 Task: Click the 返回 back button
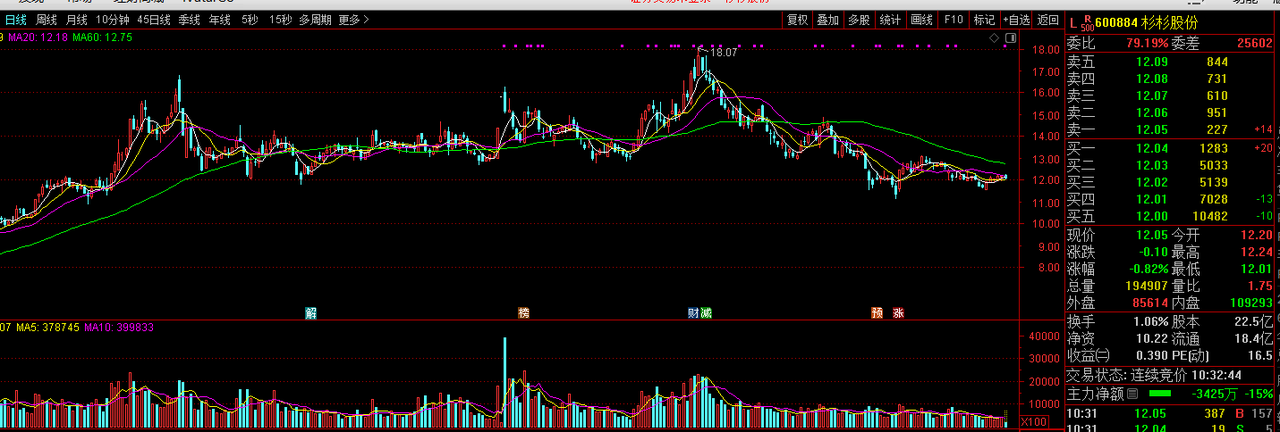(x=1048, y=19)
